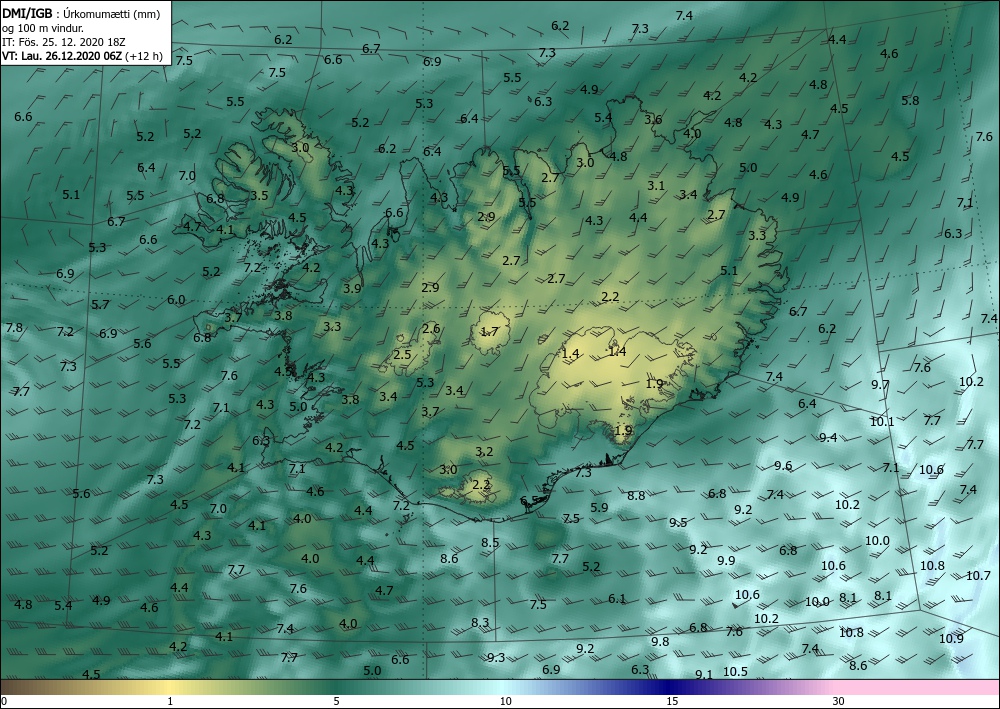Click the '30' tick label on the color scale
This screenshot has height=709, width=1000.
tap(839, 701)
